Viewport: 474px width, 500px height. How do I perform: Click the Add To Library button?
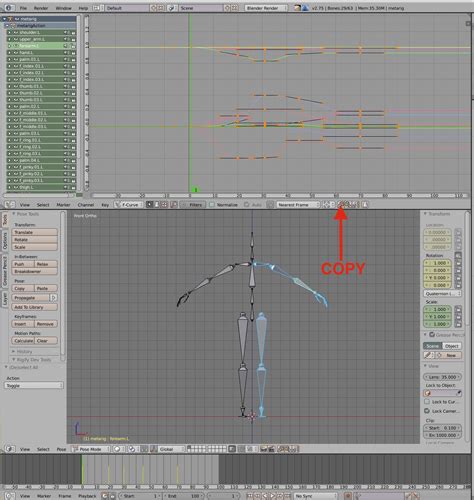[35, 307]
